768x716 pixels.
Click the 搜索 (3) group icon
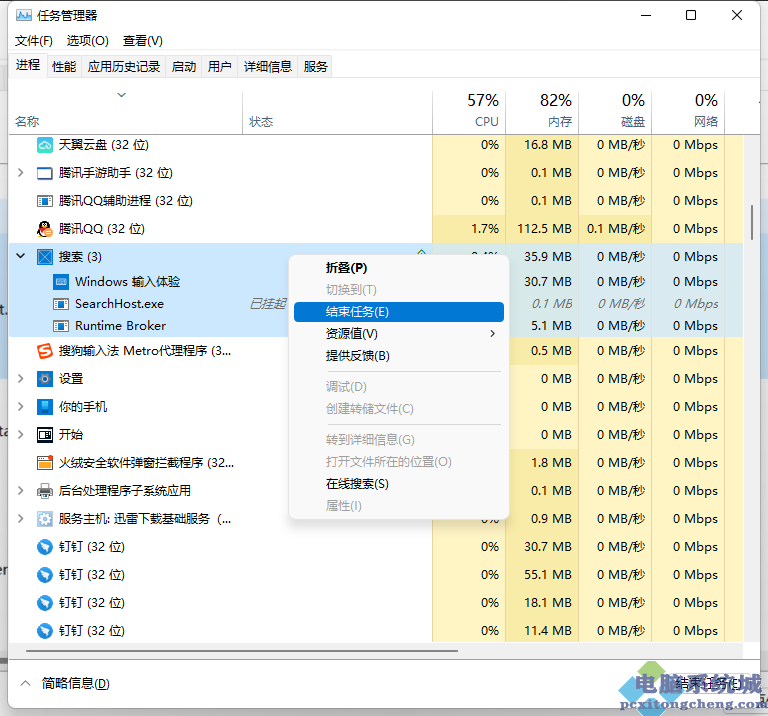coord(45,257)
